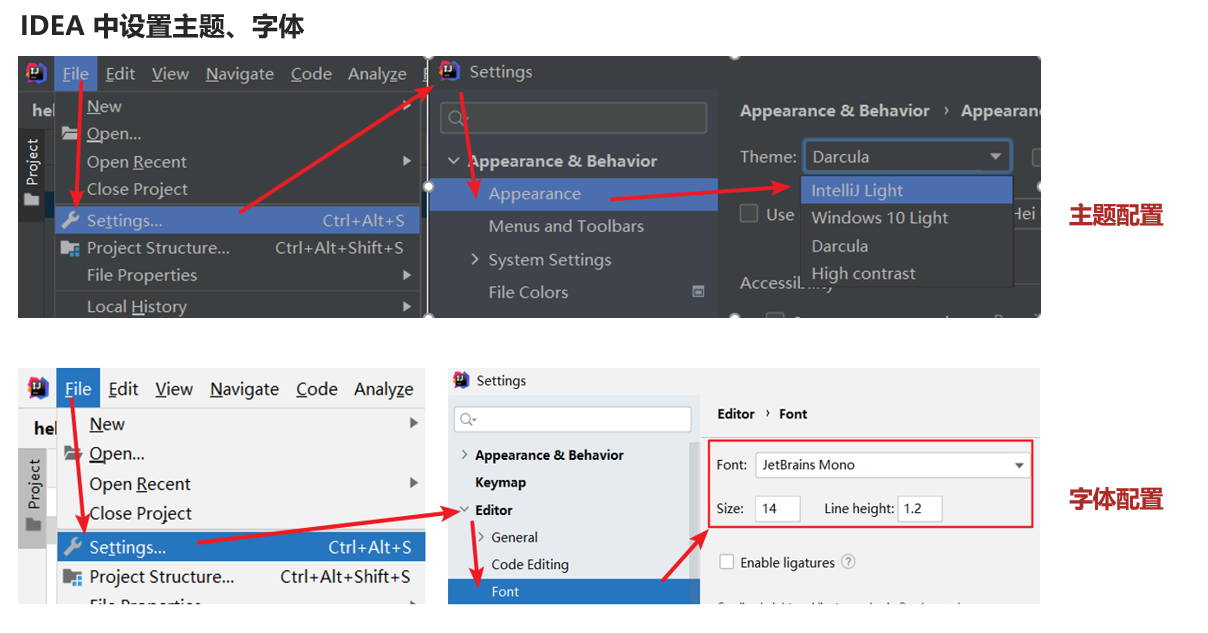
Task: Open the Font dropdown showing JetBrains Mono
Action: [x=892, y=465]
